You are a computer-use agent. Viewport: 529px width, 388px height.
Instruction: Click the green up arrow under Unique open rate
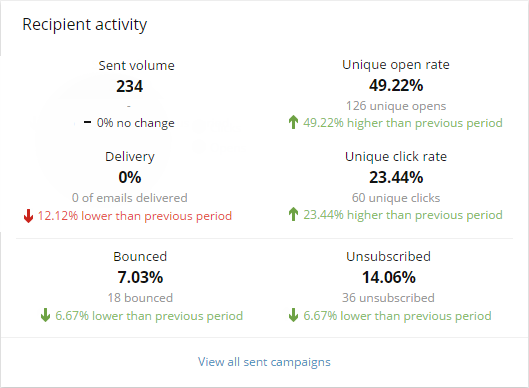pyautogui.click(x=294, y=122)
